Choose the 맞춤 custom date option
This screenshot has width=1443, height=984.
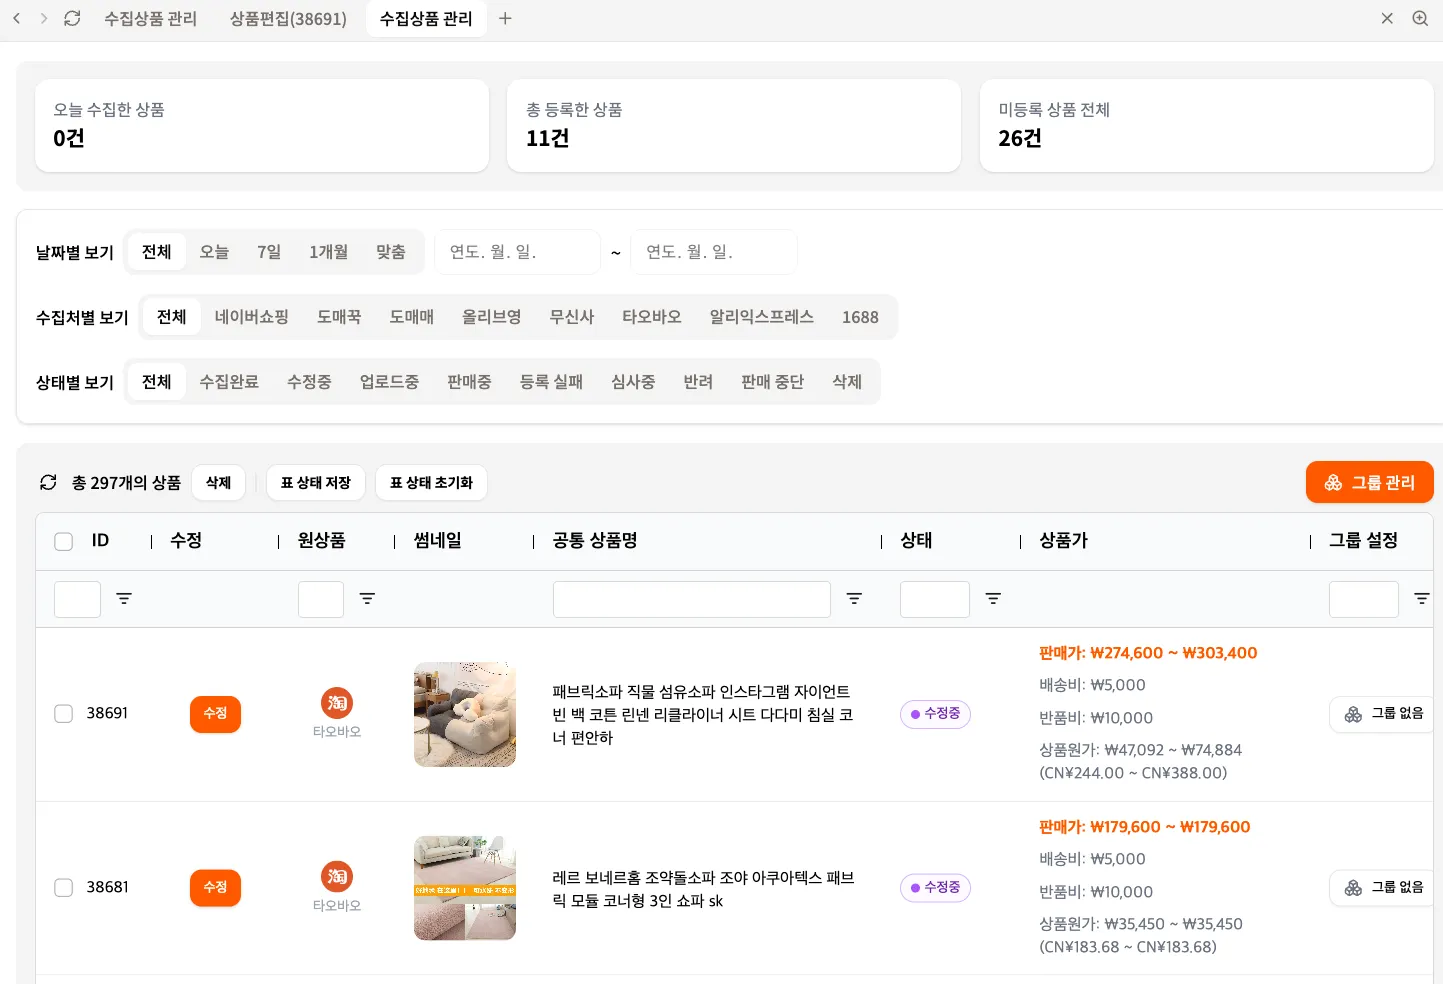coord(391,252)
